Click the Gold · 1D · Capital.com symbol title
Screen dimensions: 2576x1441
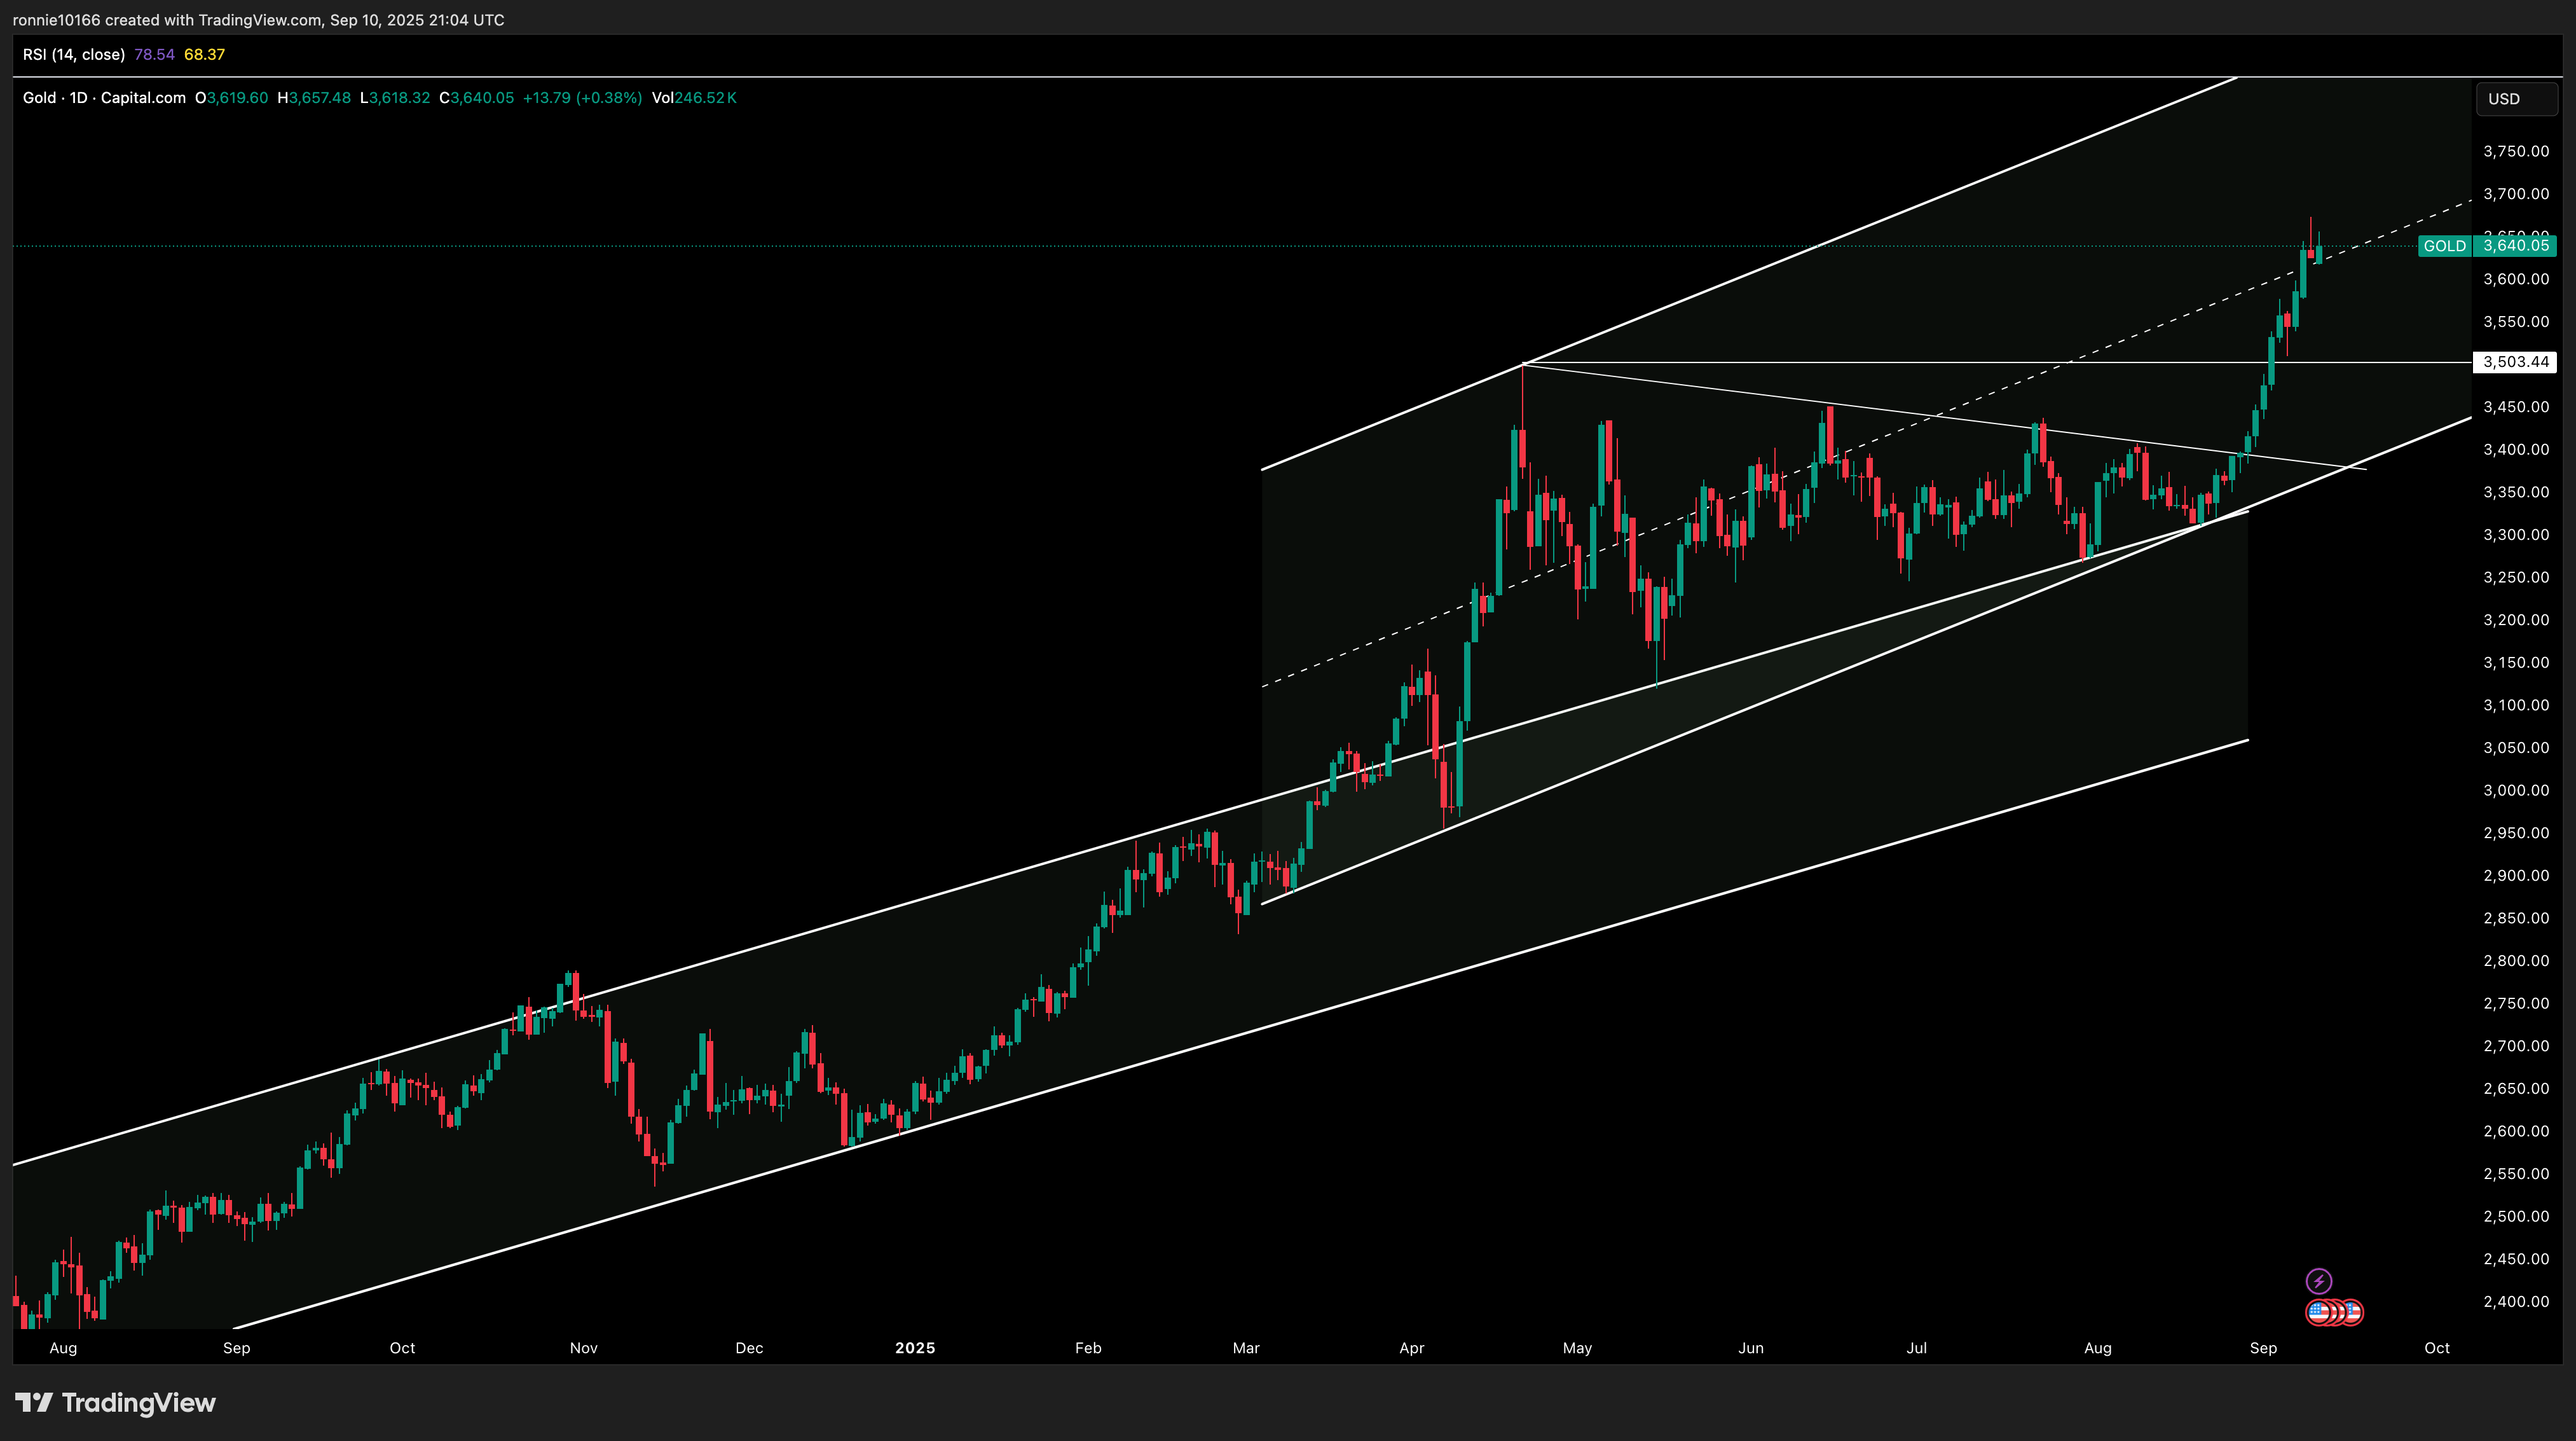tap(104, 98)
